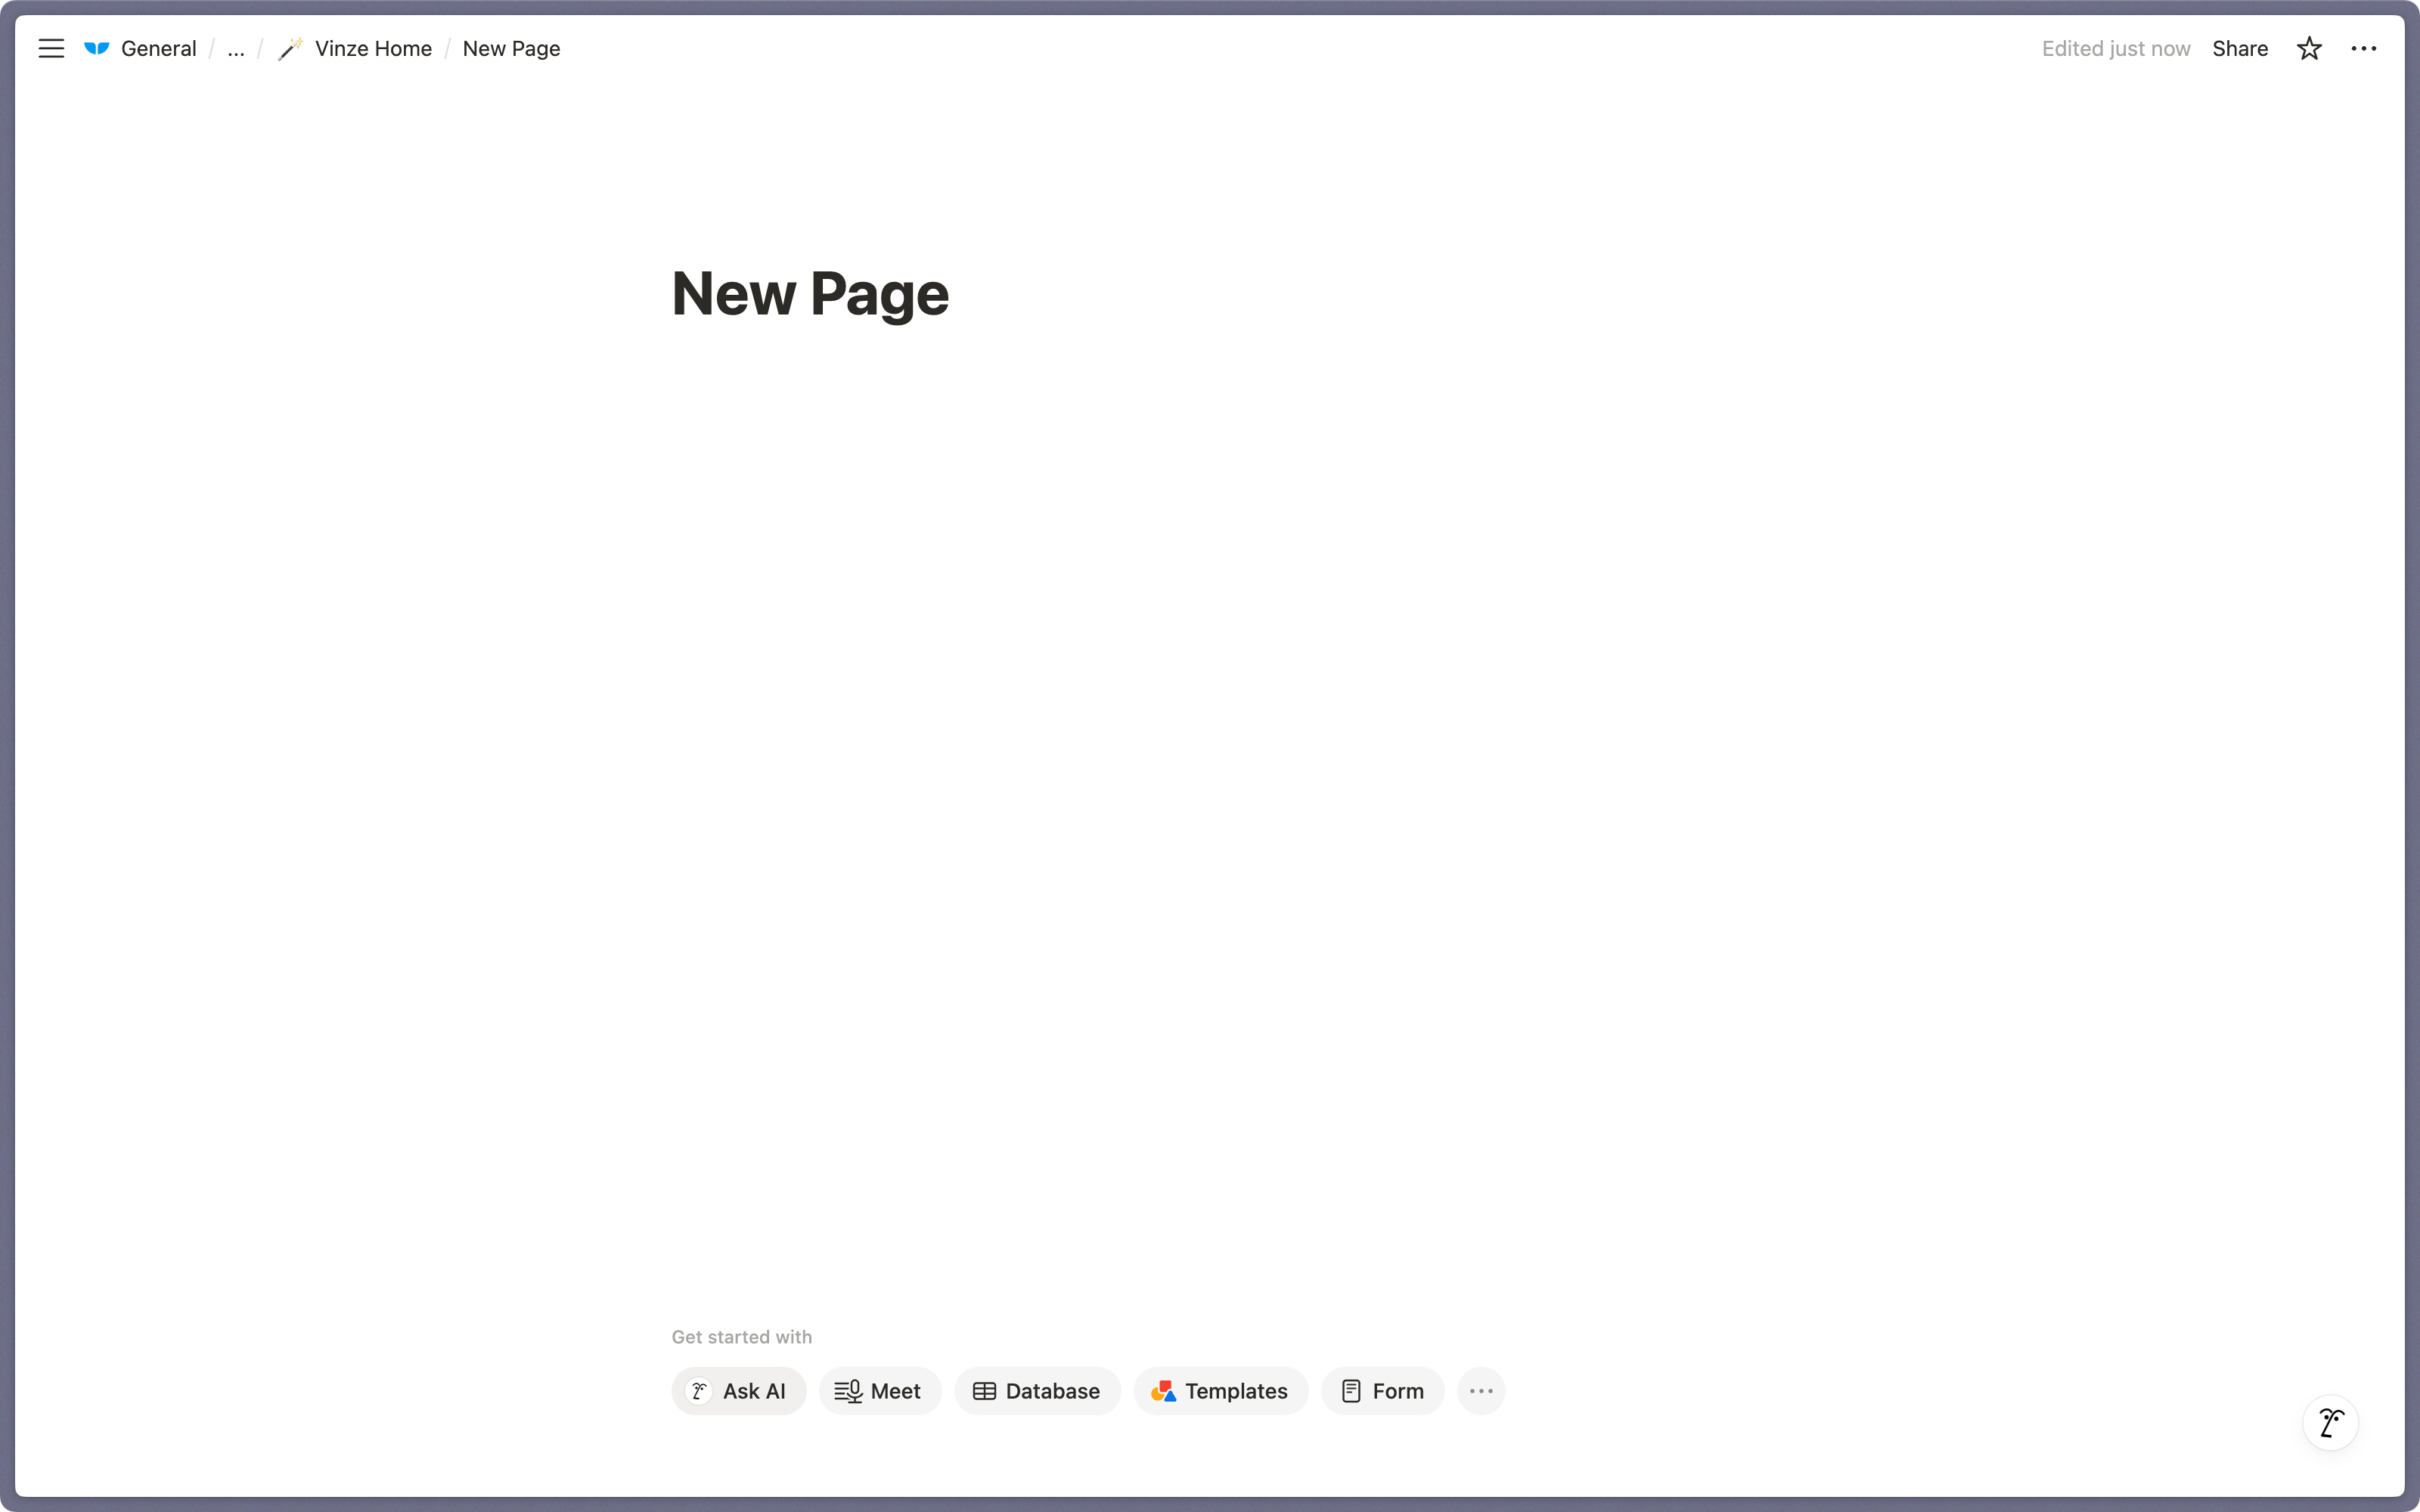Open the Share menu
2420x1512 pixels.
click(x=2239, y=48)
